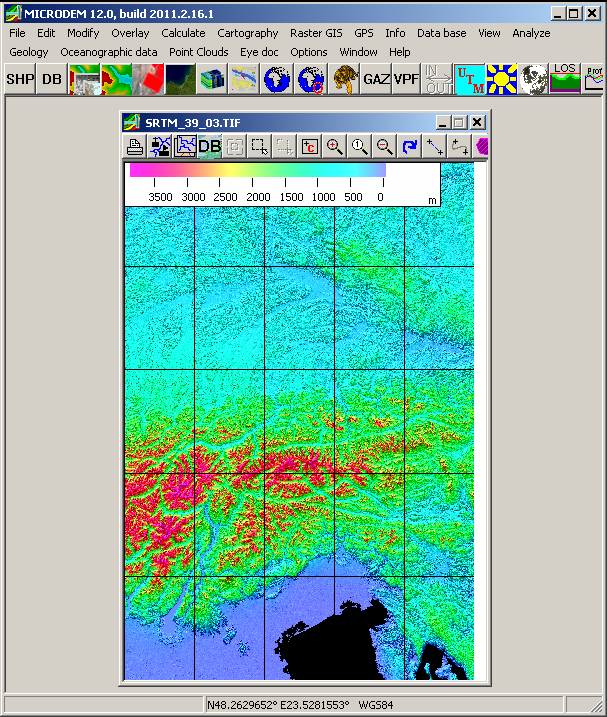Open the stacked 3D cube grid icon
The height and width of the screenshot is (717, 607).
(213, 79)
